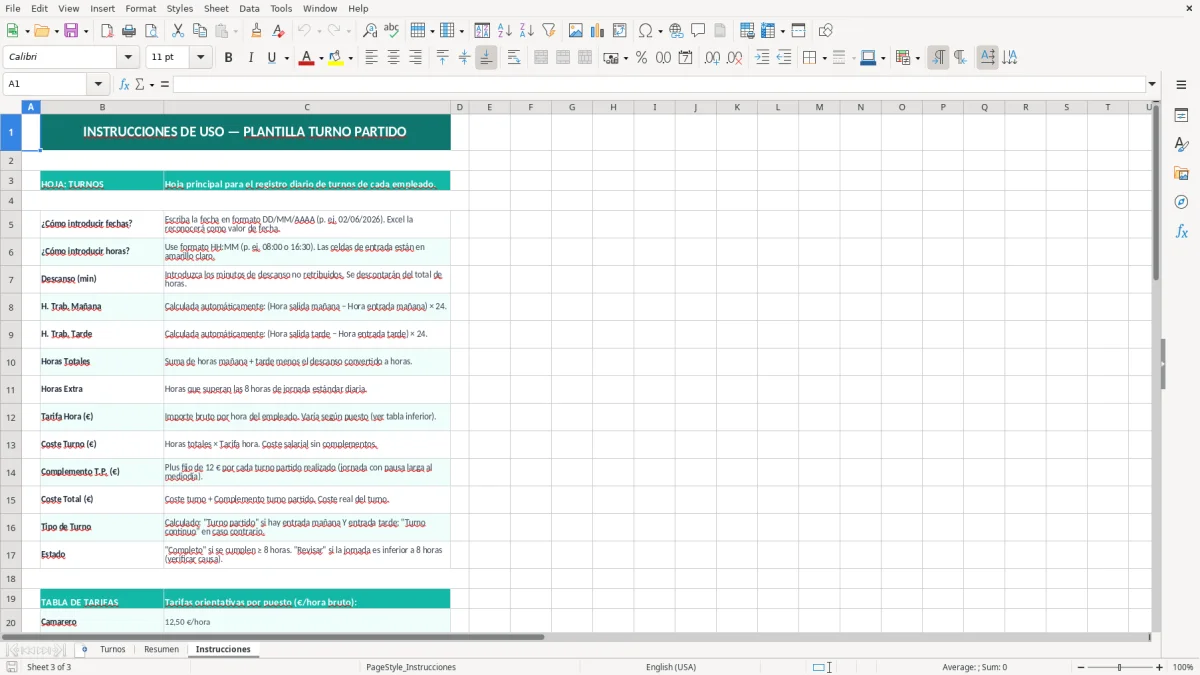Open the sidebar Navigator panel
Viewport: 1200px width, 675px height.
pyautogui.click(x=1181, y=202)
